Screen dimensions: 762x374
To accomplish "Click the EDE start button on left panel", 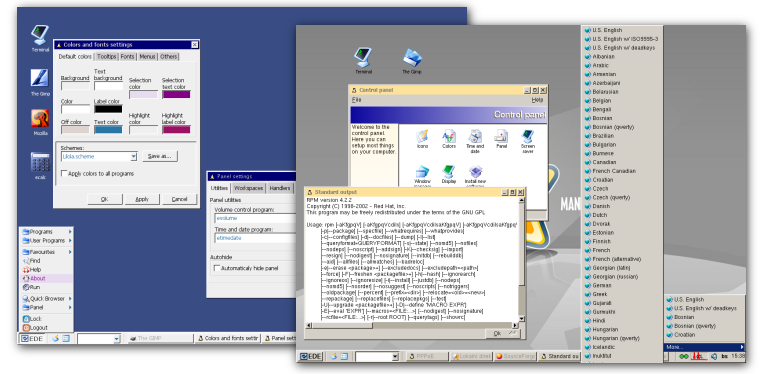I will pyautogui.click(x=32, y=339).
